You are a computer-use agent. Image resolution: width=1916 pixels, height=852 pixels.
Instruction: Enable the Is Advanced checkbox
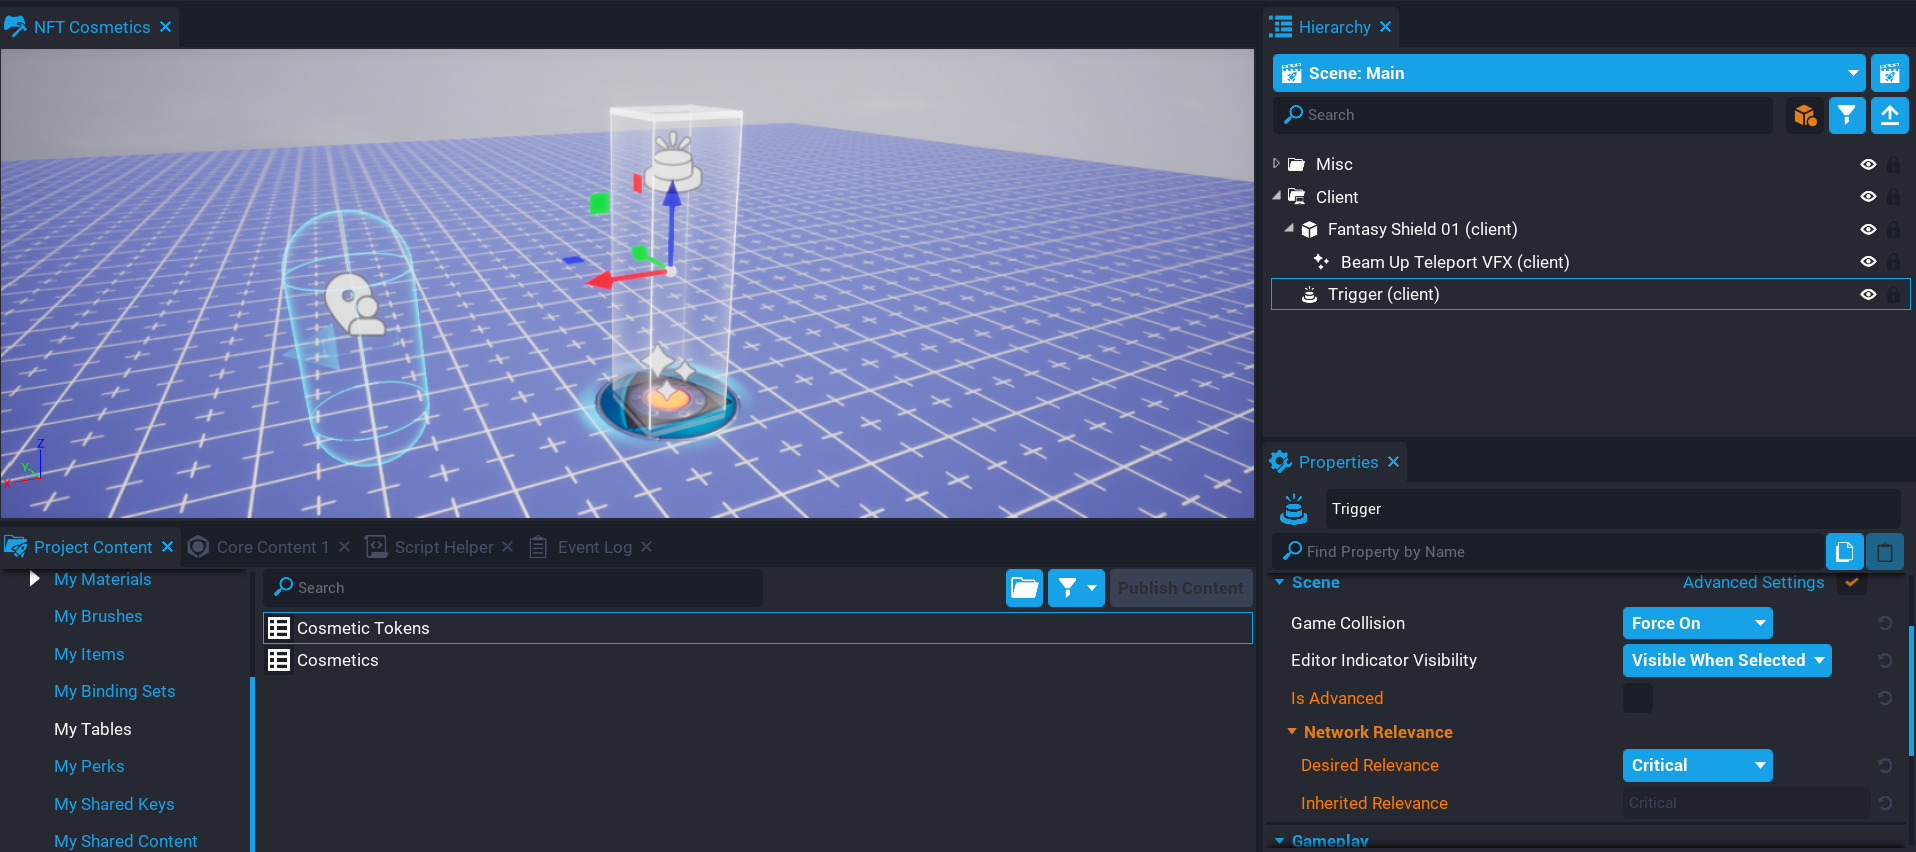point(1637,698)
